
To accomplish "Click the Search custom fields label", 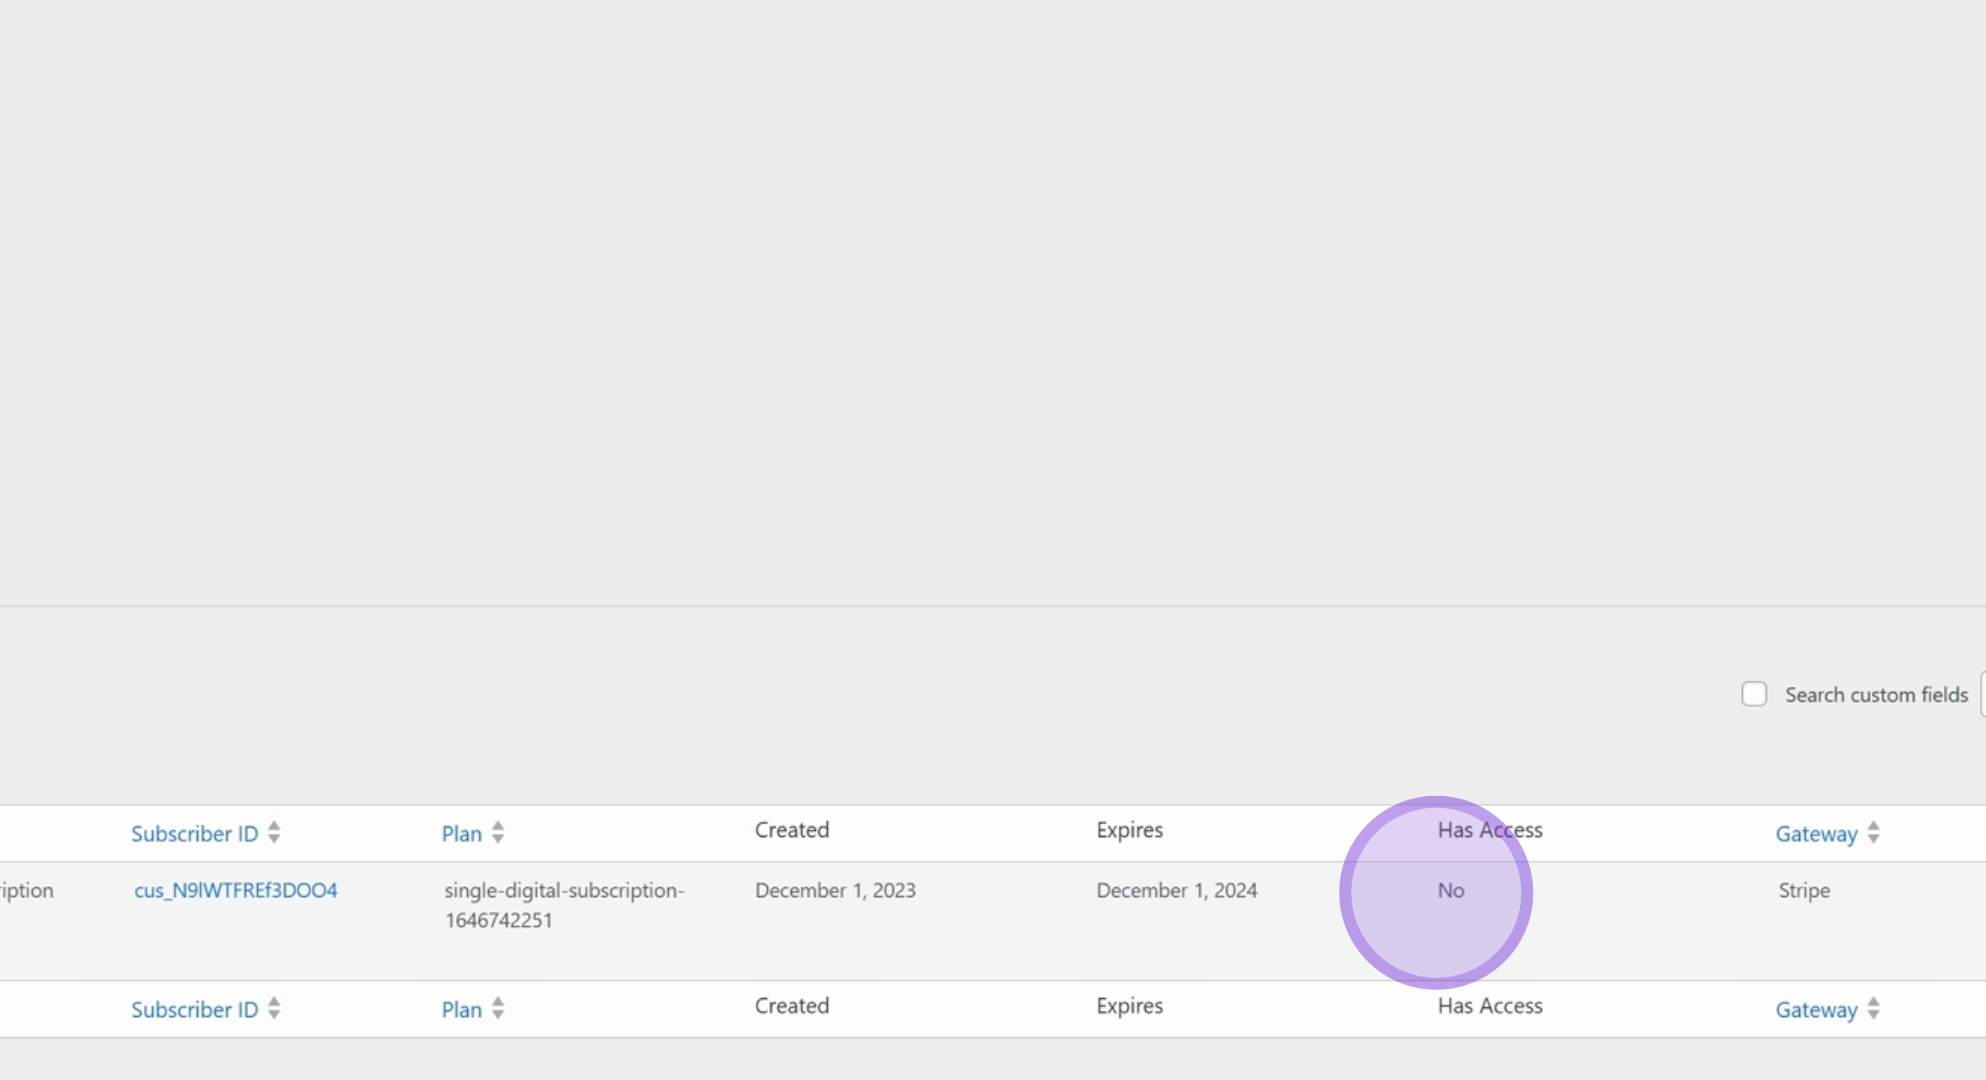I will tap(1876, 695).
